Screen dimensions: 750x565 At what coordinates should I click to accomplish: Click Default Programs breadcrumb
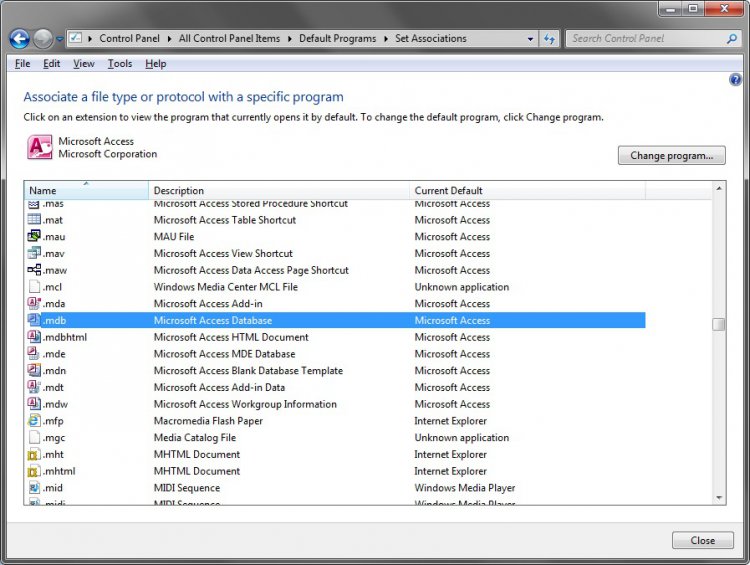click(x=338, y=39)
